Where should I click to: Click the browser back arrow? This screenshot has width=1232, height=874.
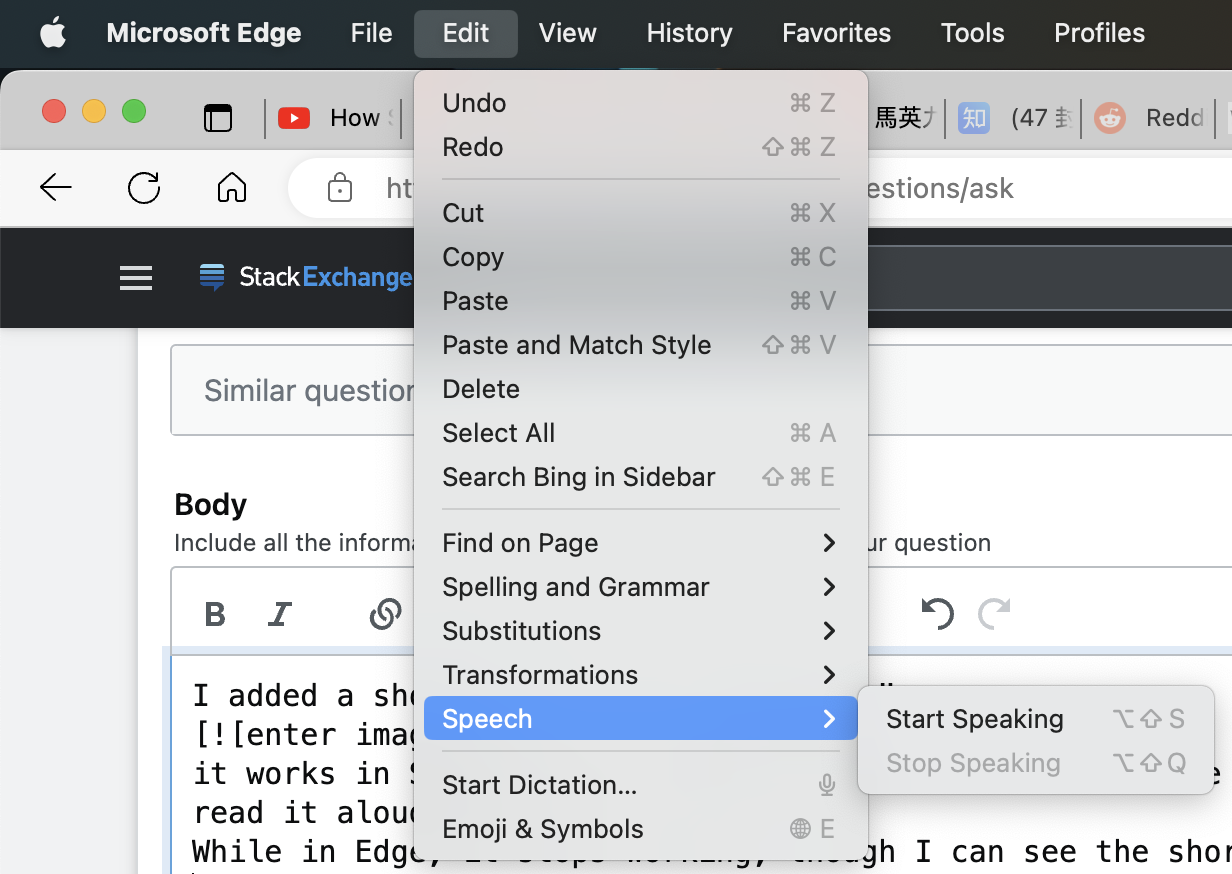(x=56, y=187)
